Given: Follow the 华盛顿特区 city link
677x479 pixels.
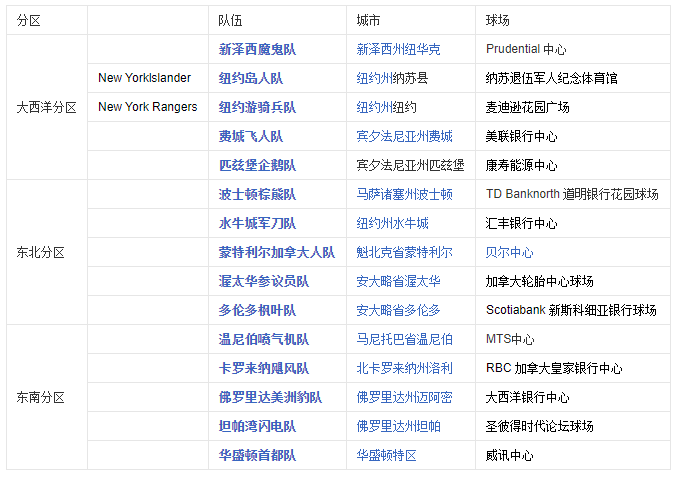Looking at the screenshot, I should (x=386, y=455).
